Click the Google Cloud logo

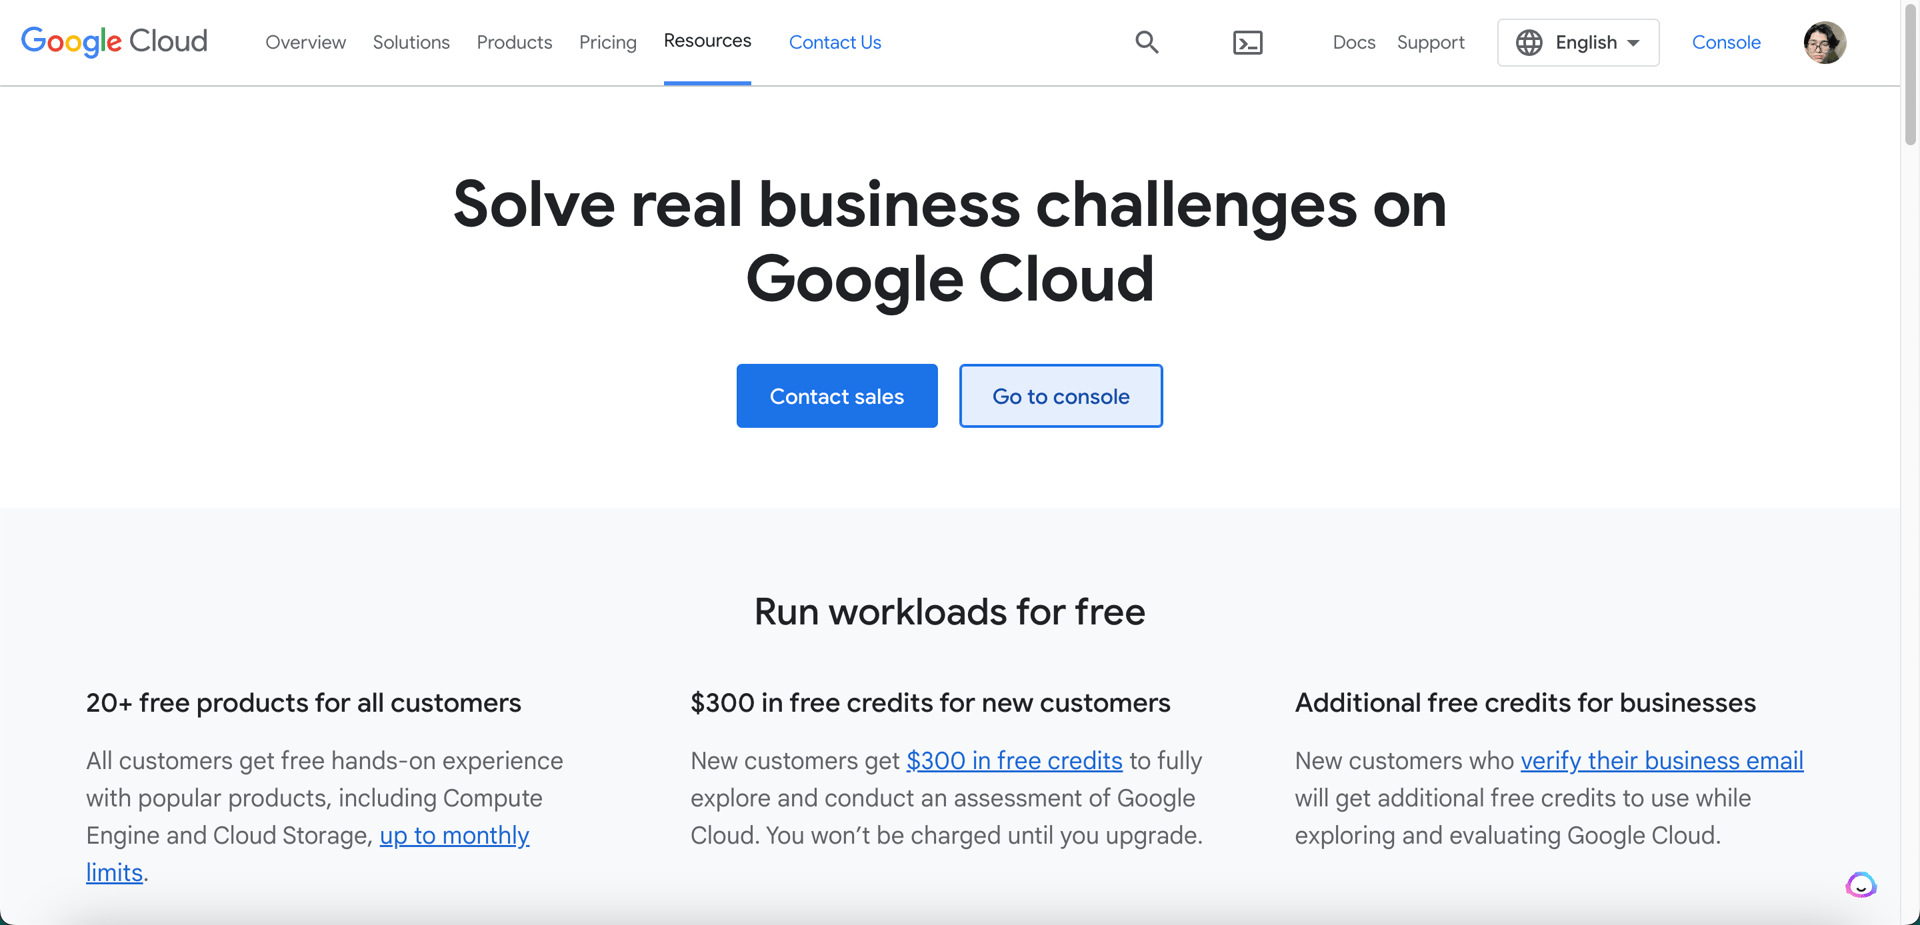114,41
